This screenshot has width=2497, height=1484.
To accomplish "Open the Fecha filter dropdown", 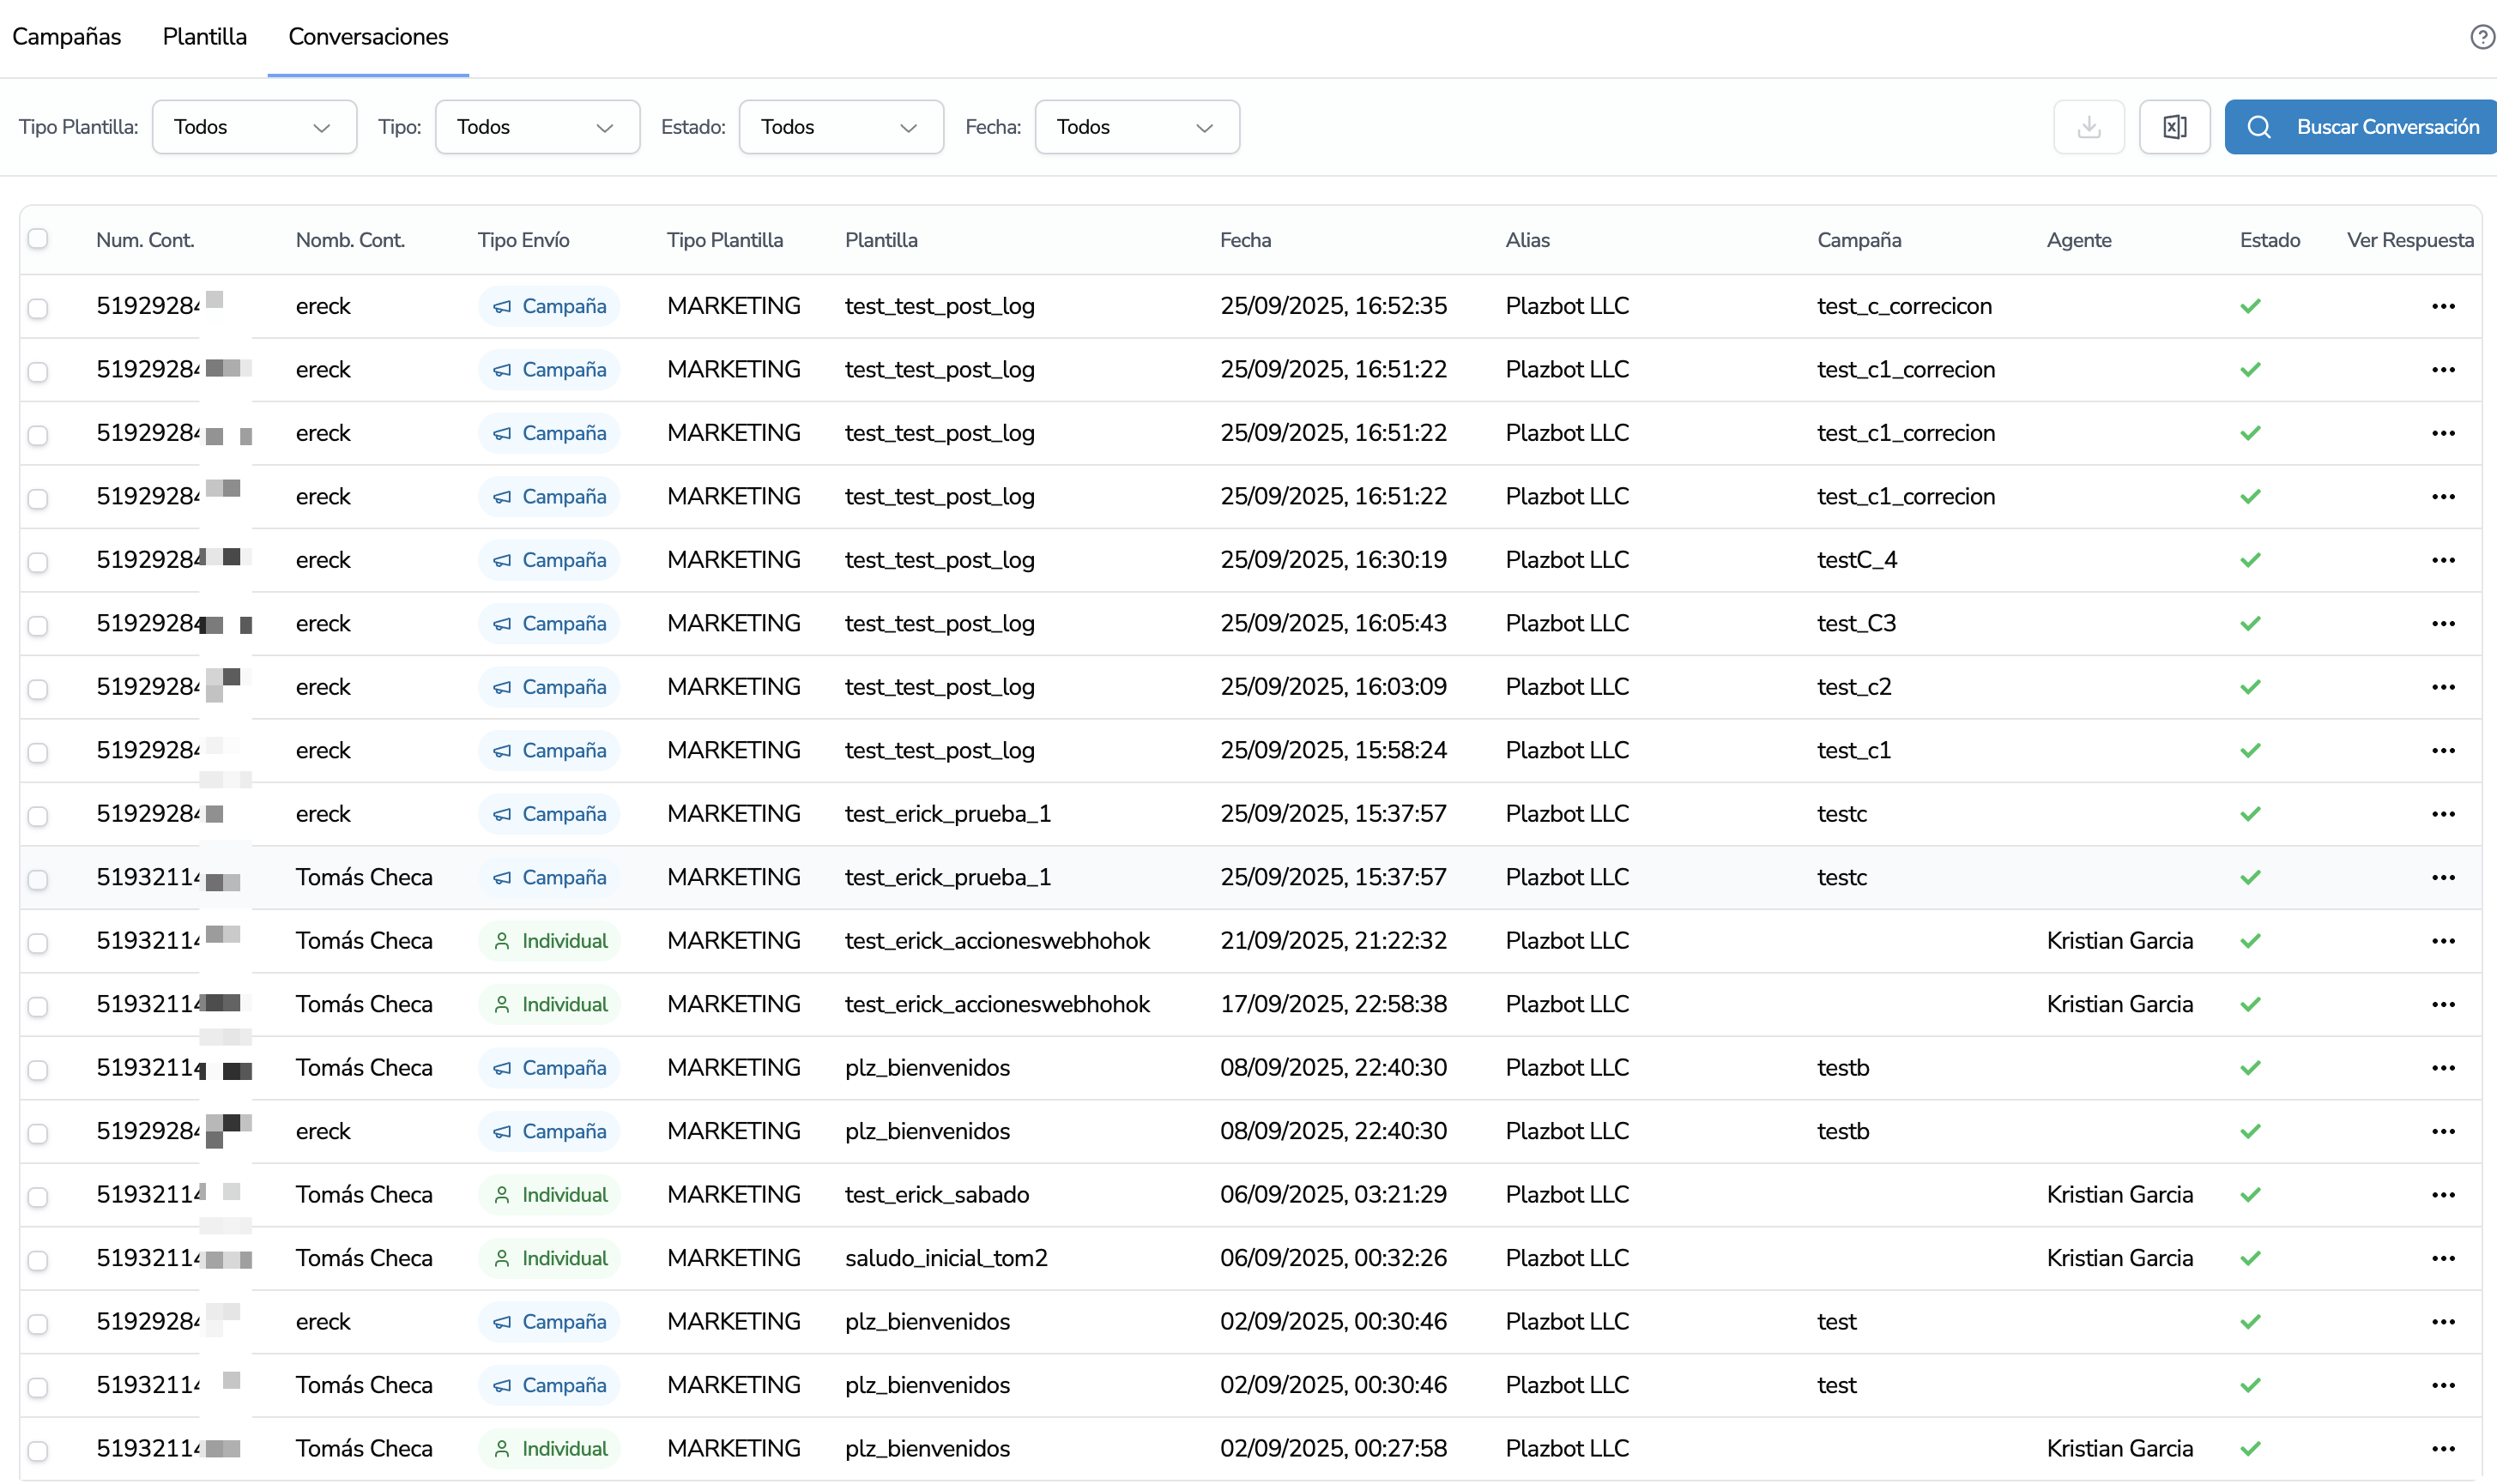I will pos(1137,127).
